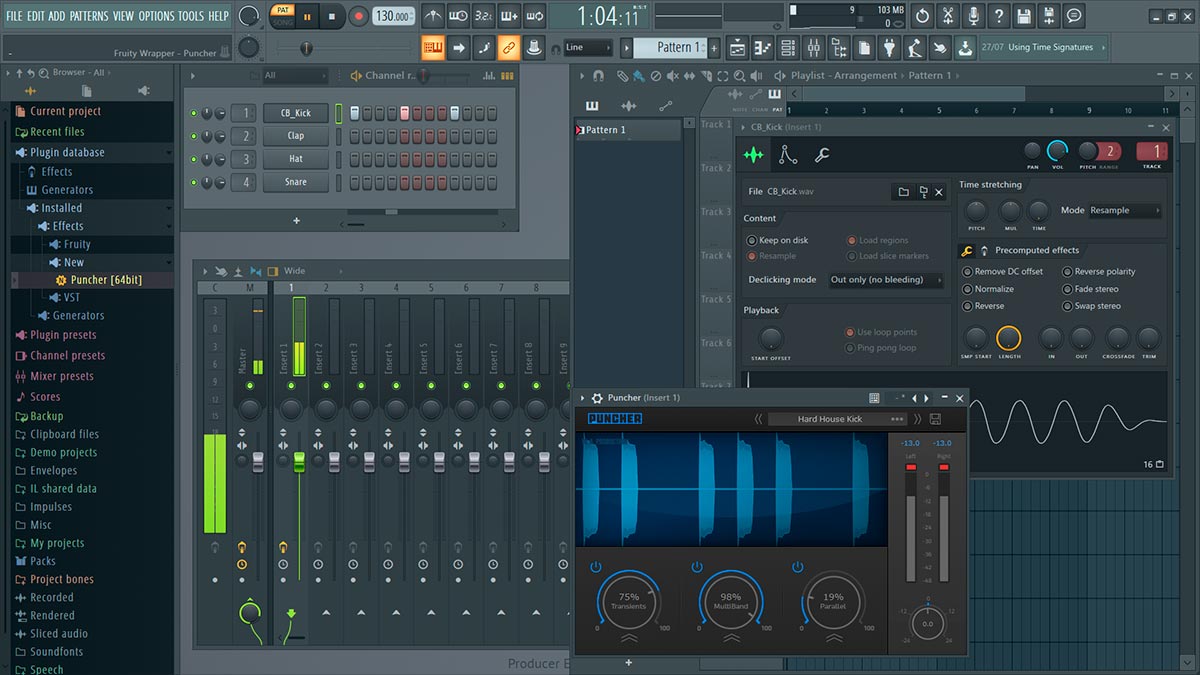
Task: Open the Line snap dropdown
Action: click(588, 47)
